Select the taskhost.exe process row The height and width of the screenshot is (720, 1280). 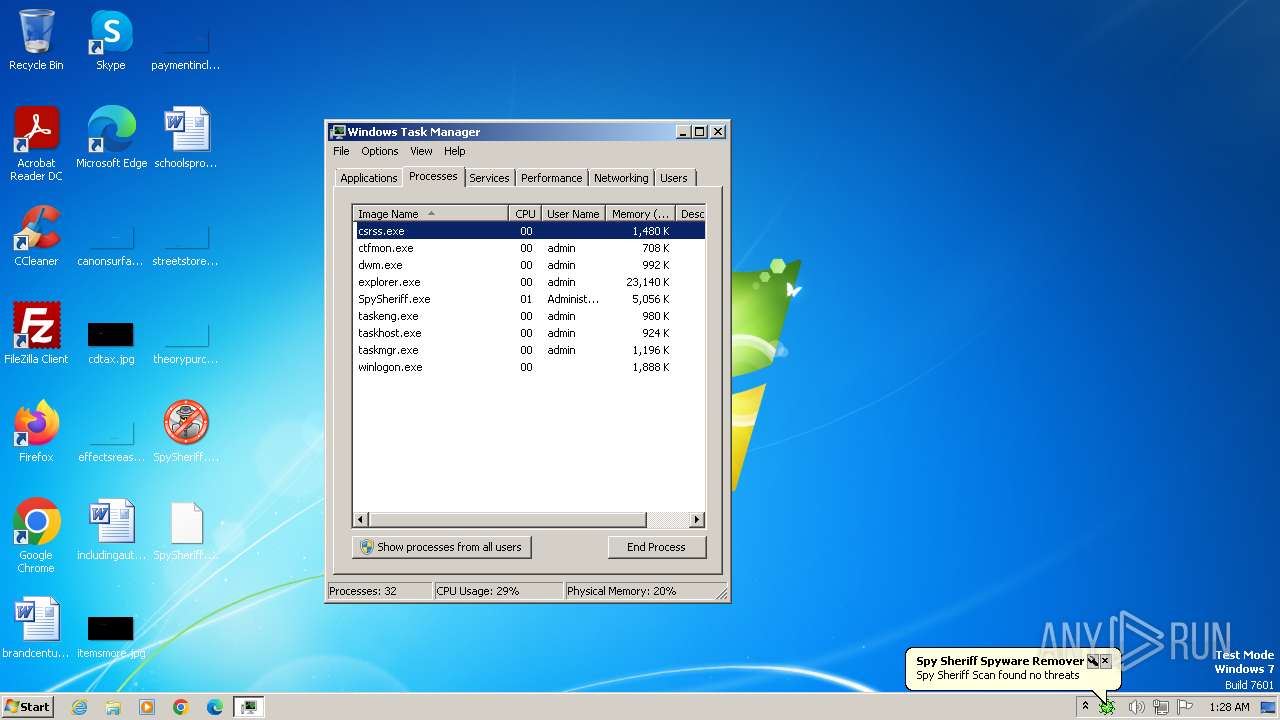[x=529, y=333]
